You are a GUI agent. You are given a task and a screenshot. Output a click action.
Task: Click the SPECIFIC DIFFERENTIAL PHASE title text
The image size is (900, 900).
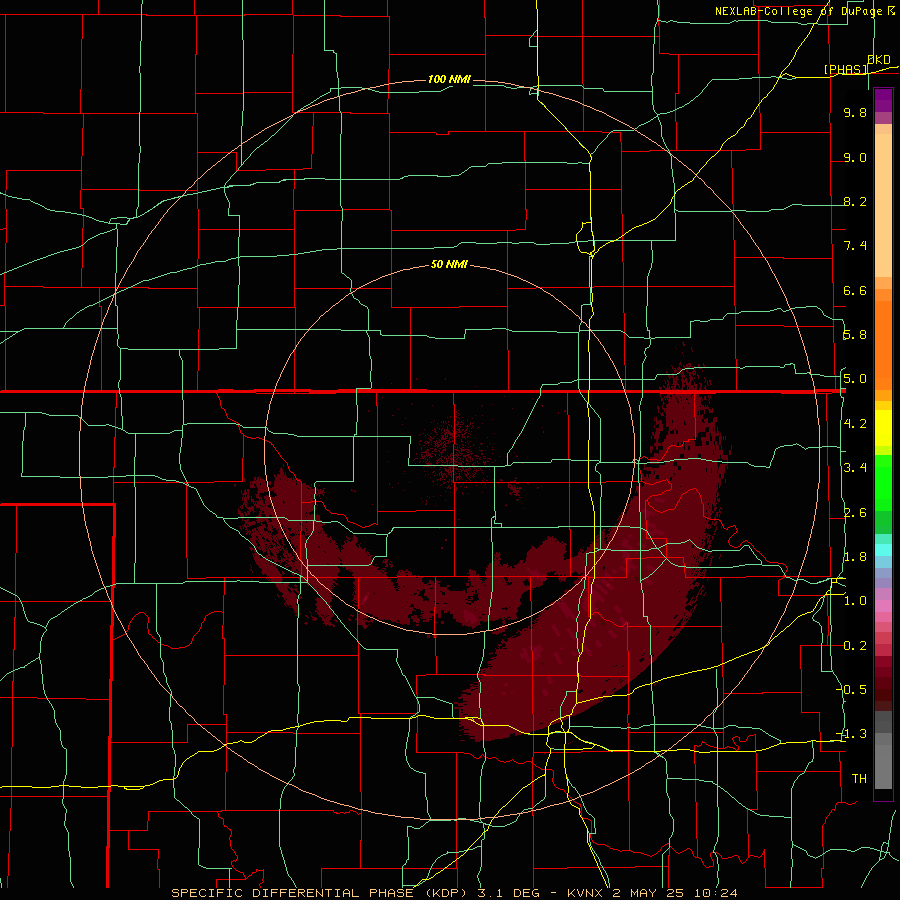292,893
